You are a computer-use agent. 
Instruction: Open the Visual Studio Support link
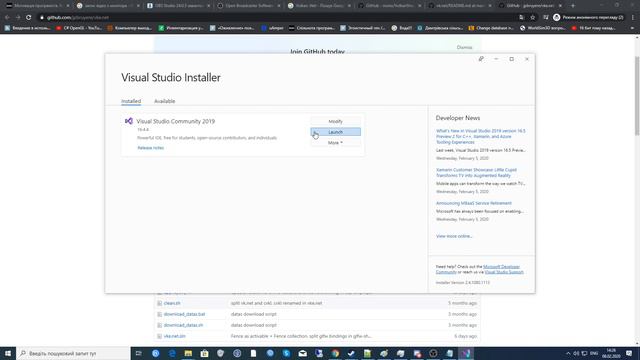504,272
